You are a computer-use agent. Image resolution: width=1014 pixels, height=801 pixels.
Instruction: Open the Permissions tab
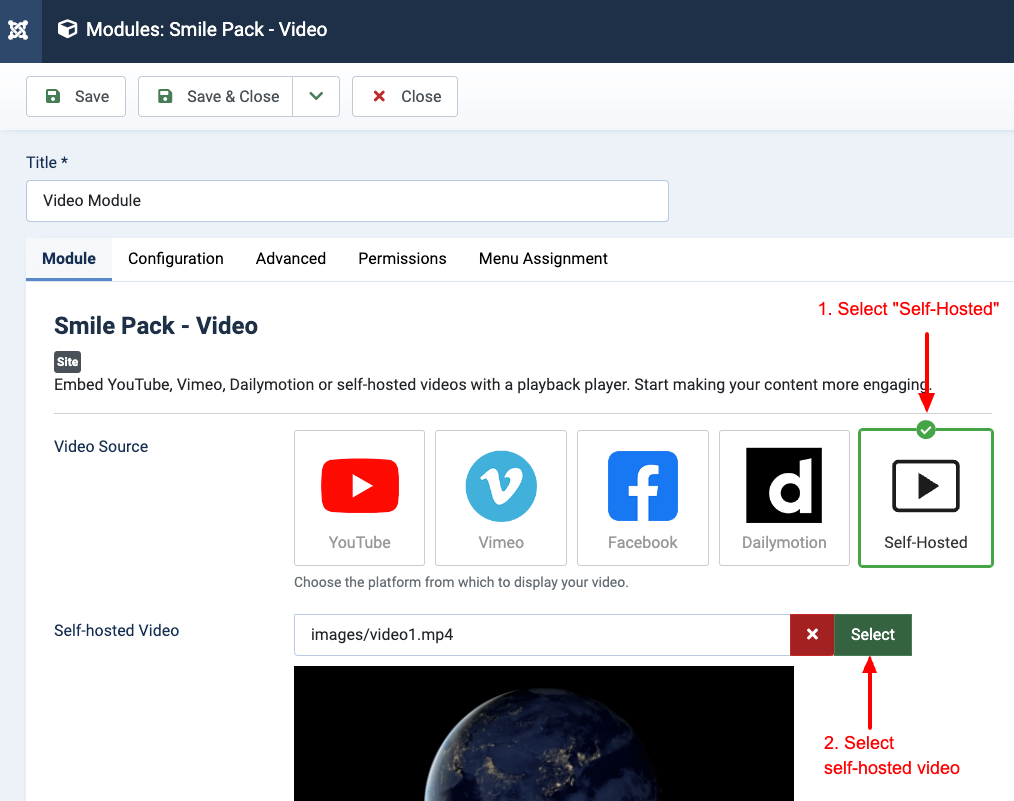click(402, 259)
